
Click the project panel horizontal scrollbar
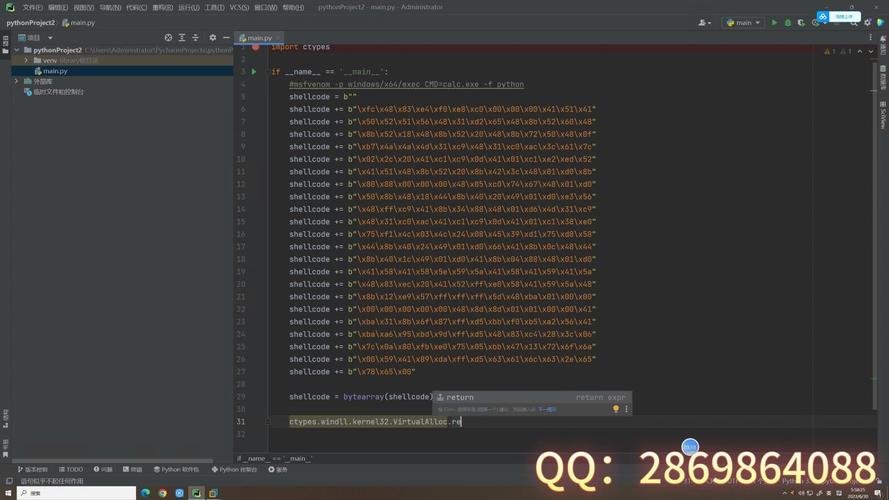(x=112, y=460)
